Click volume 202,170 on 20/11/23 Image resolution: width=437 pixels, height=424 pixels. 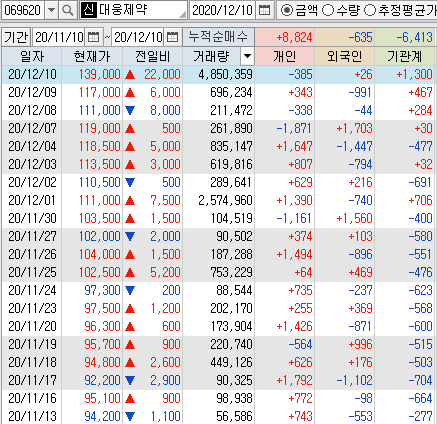[x=231, y=308]
